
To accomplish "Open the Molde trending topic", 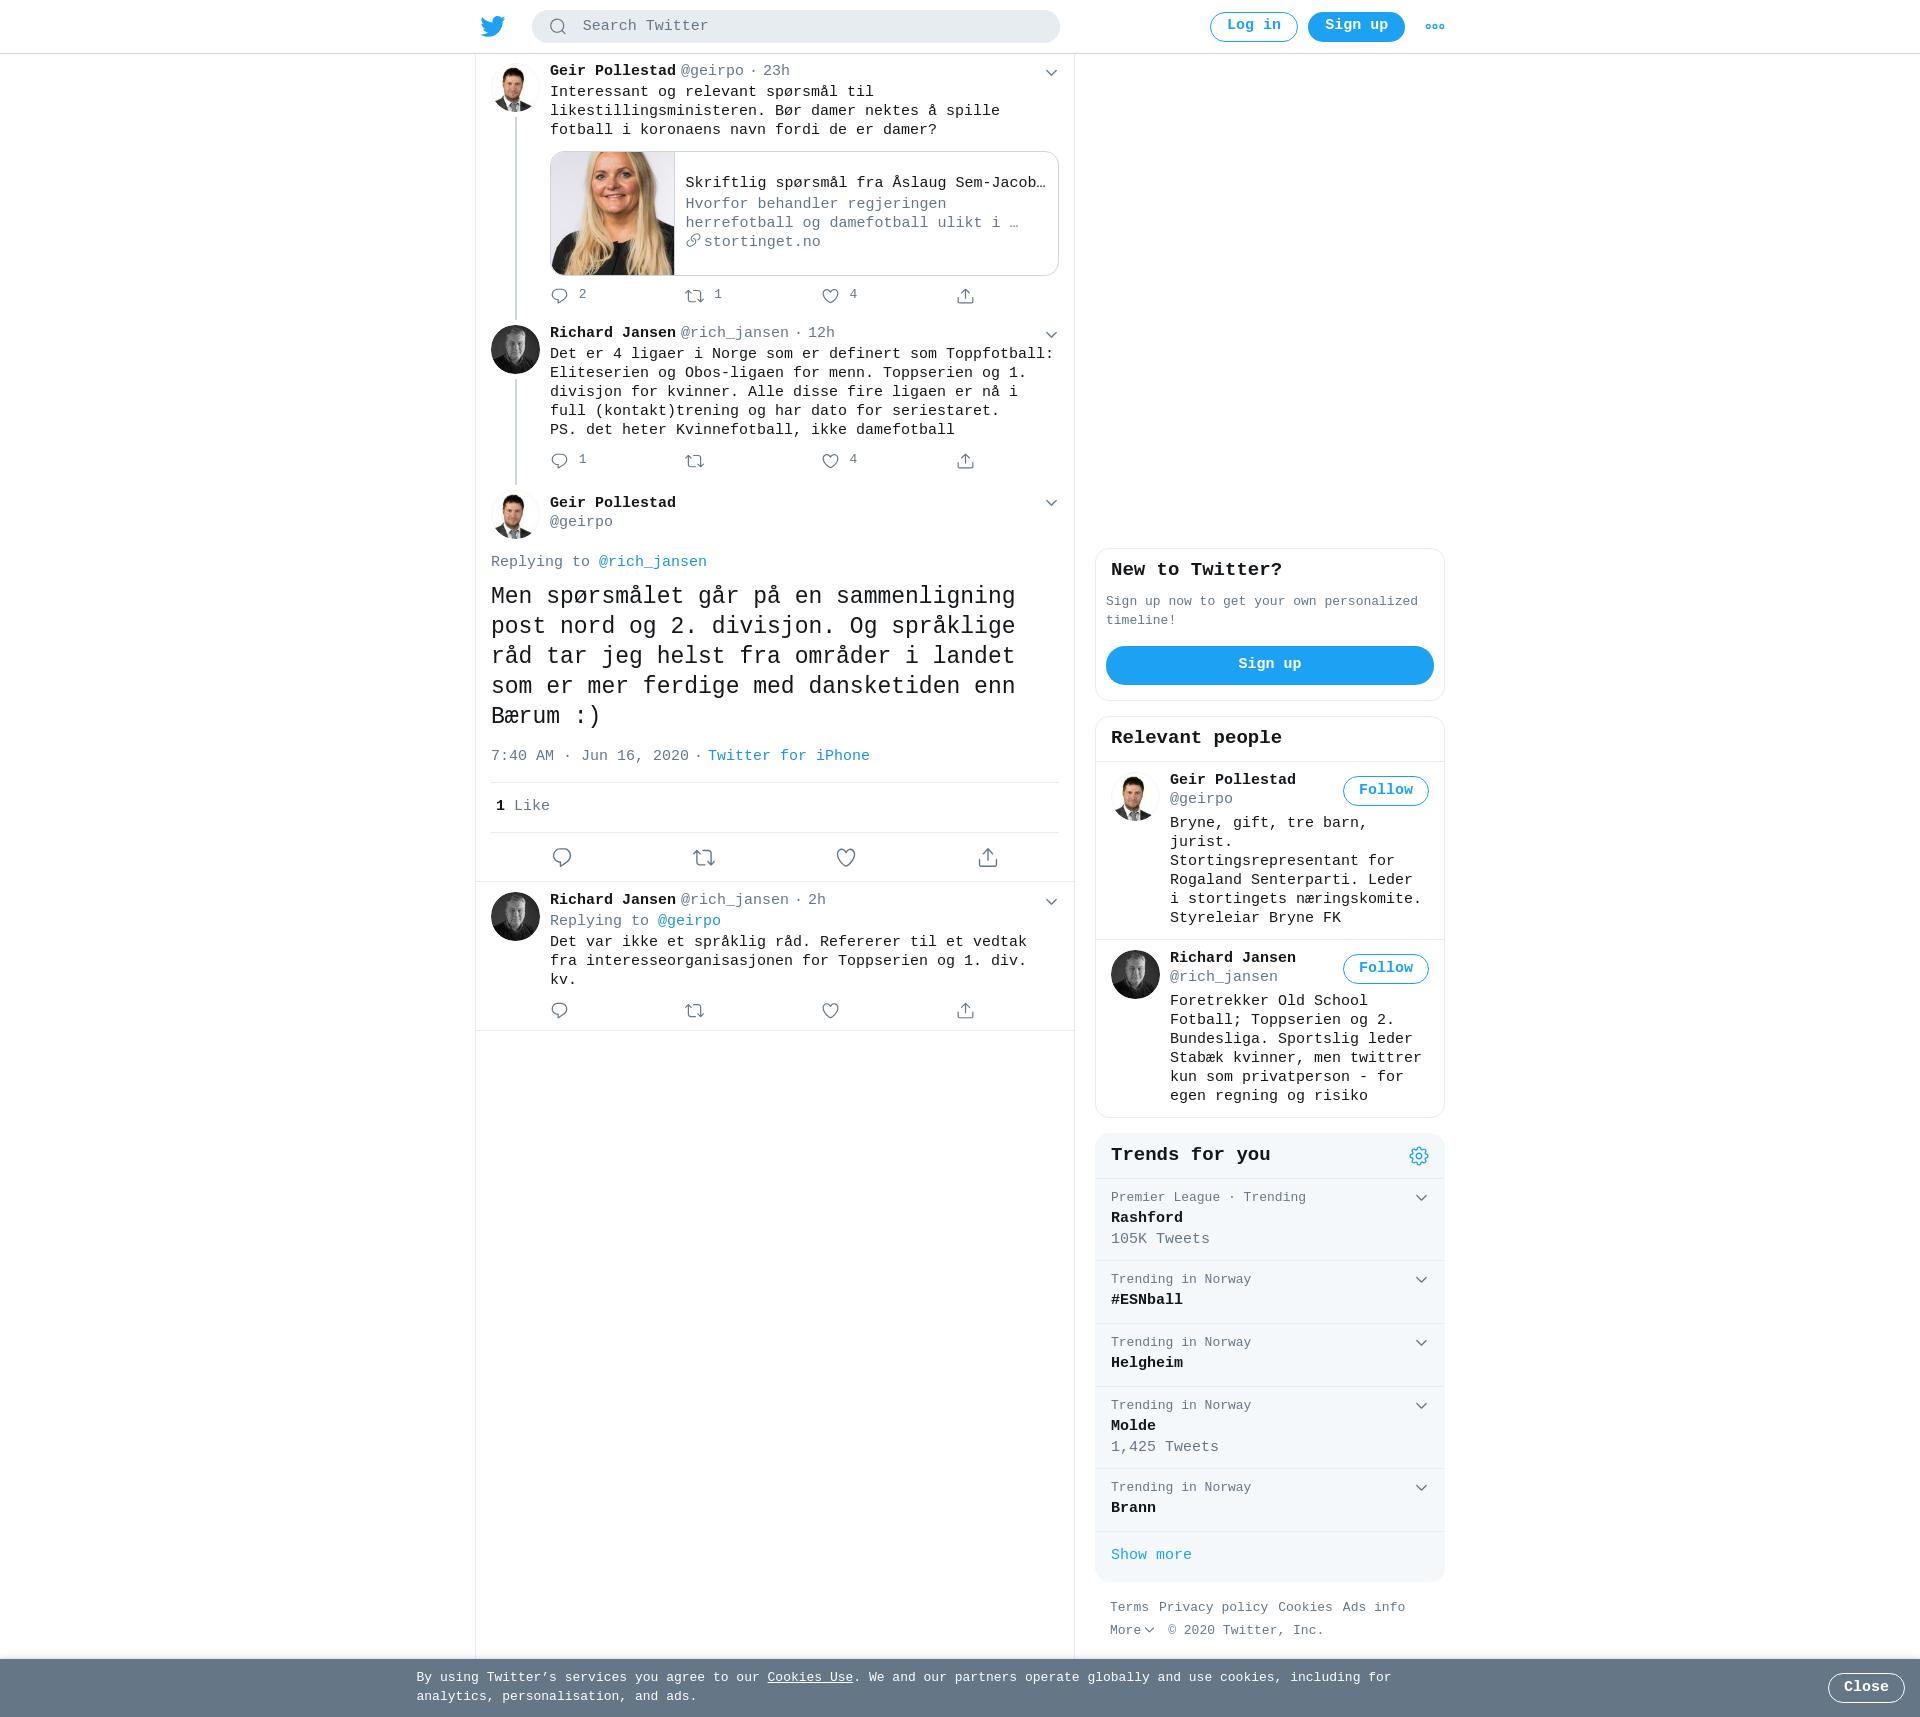I will [x=1270, y=1427].
